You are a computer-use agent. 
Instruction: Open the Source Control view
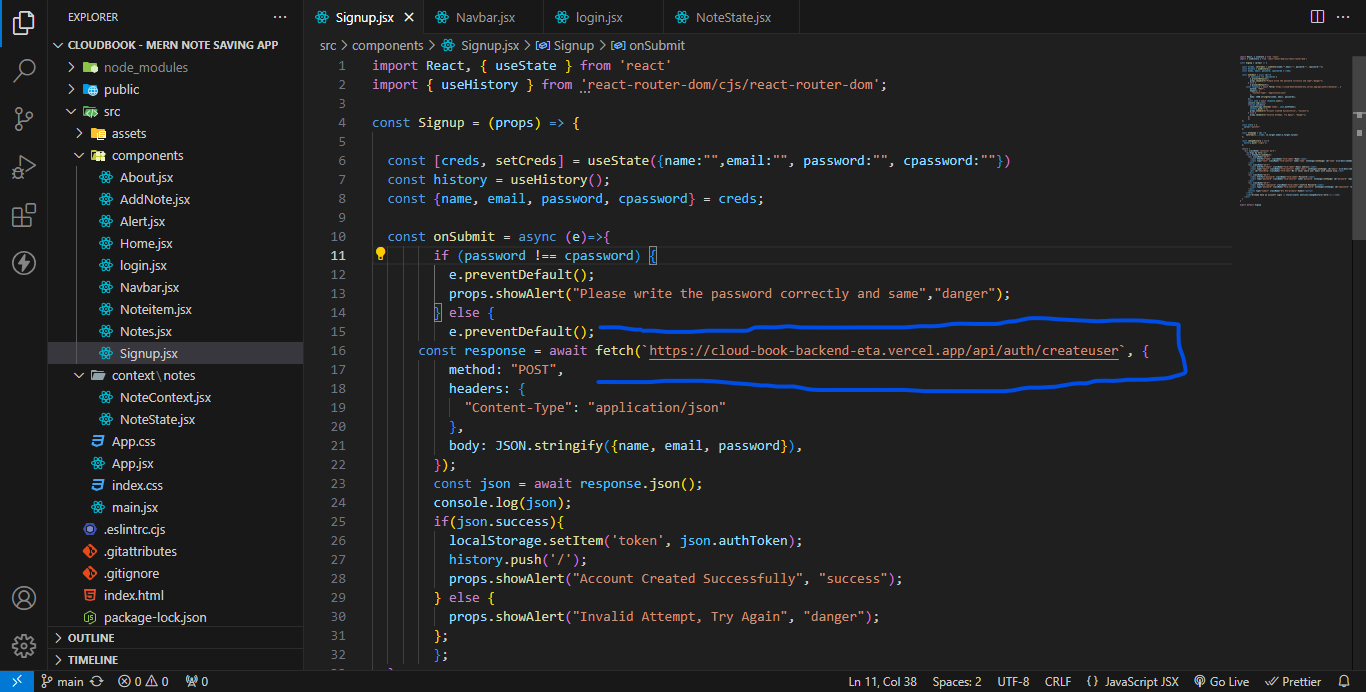[x=24, y=119]
